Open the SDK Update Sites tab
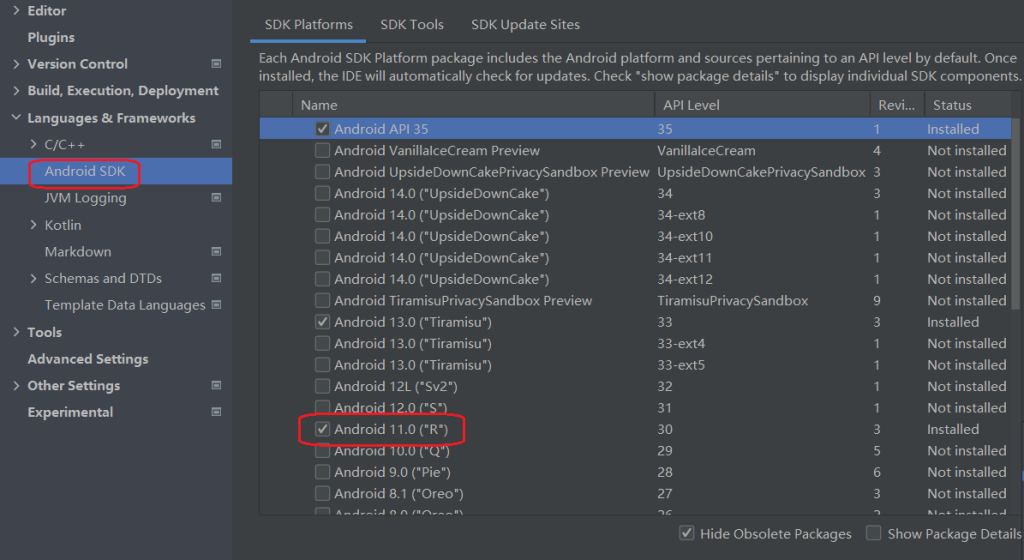 point(525,24)
